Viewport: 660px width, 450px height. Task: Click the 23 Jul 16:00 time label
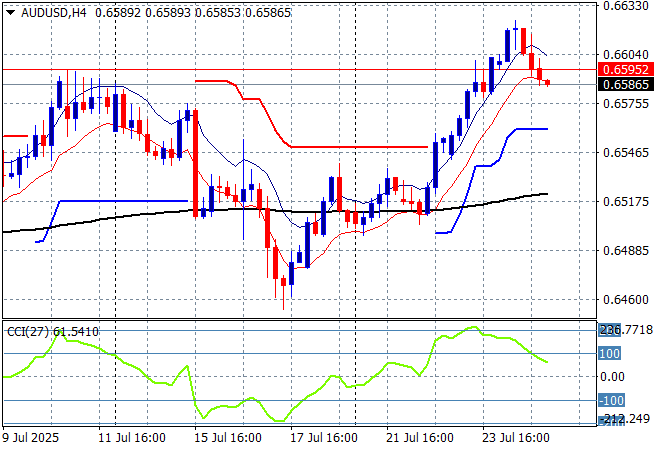click(x=516, y=438)
